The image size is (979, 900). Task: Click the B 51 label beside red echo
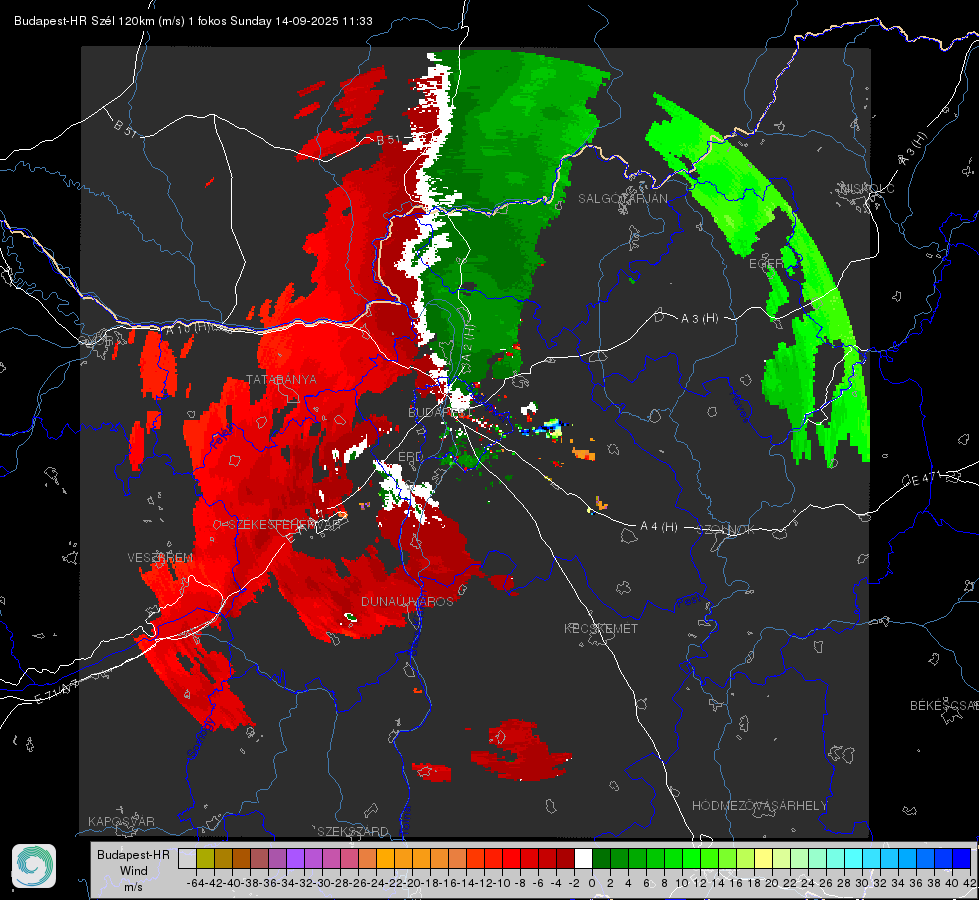point(389,140)
